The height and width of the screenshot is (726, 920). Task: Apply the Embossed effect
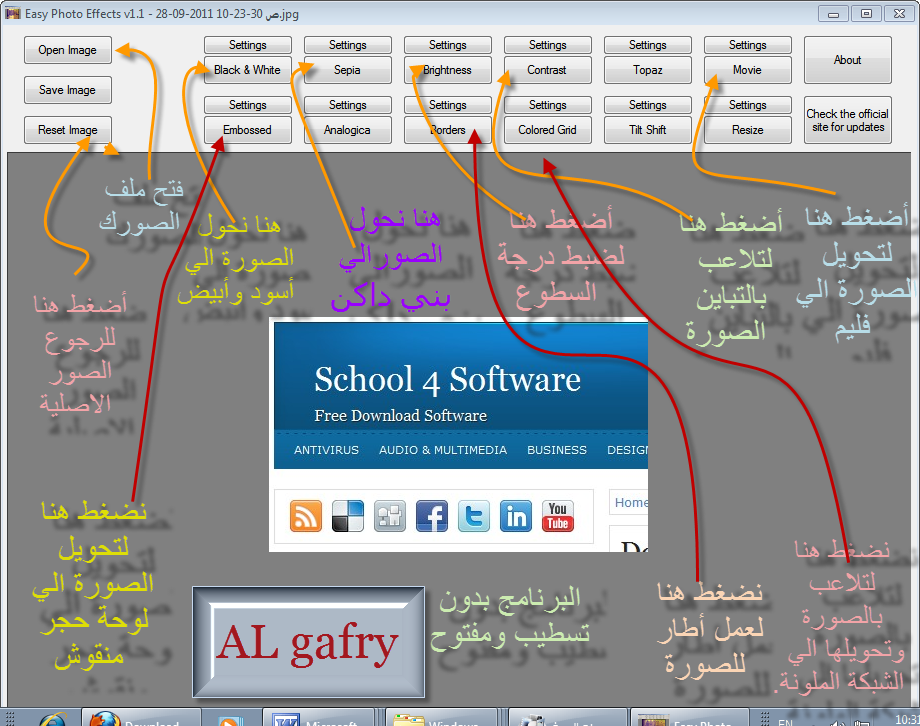pyautogui.click(x=248, y=130)
